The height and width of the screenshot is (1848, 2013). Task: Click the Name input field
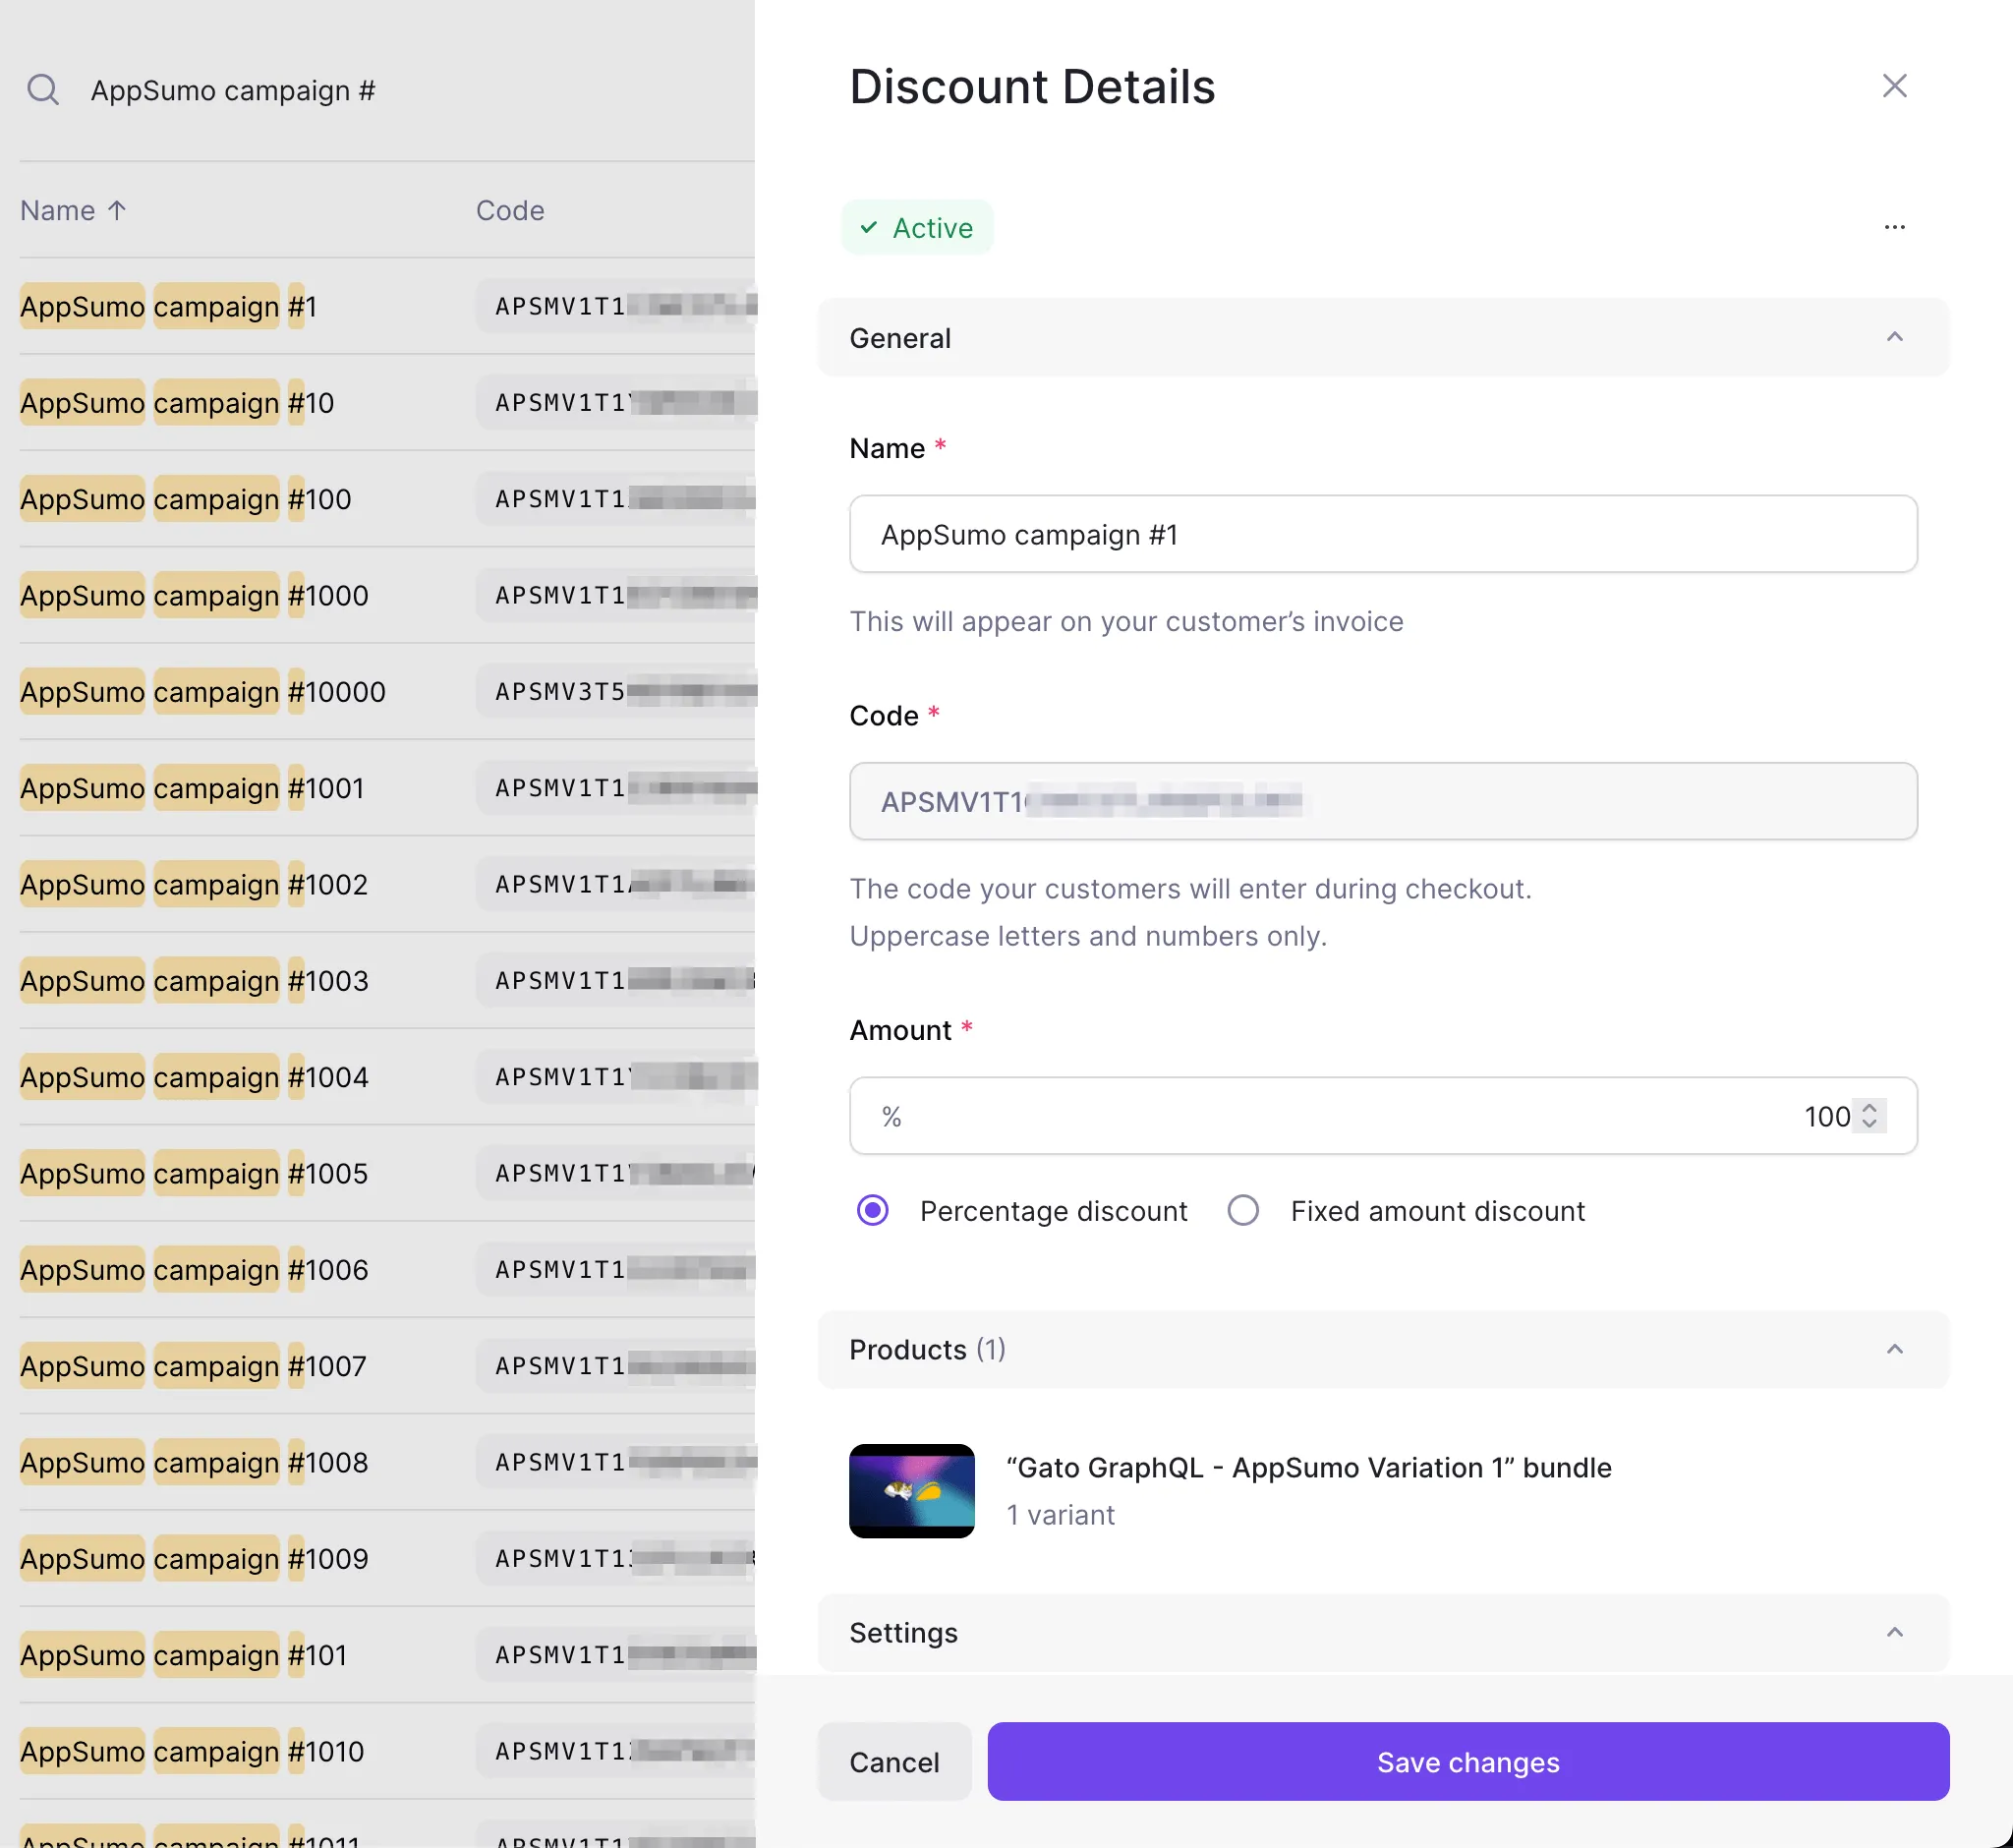(x=1383, y=534)
